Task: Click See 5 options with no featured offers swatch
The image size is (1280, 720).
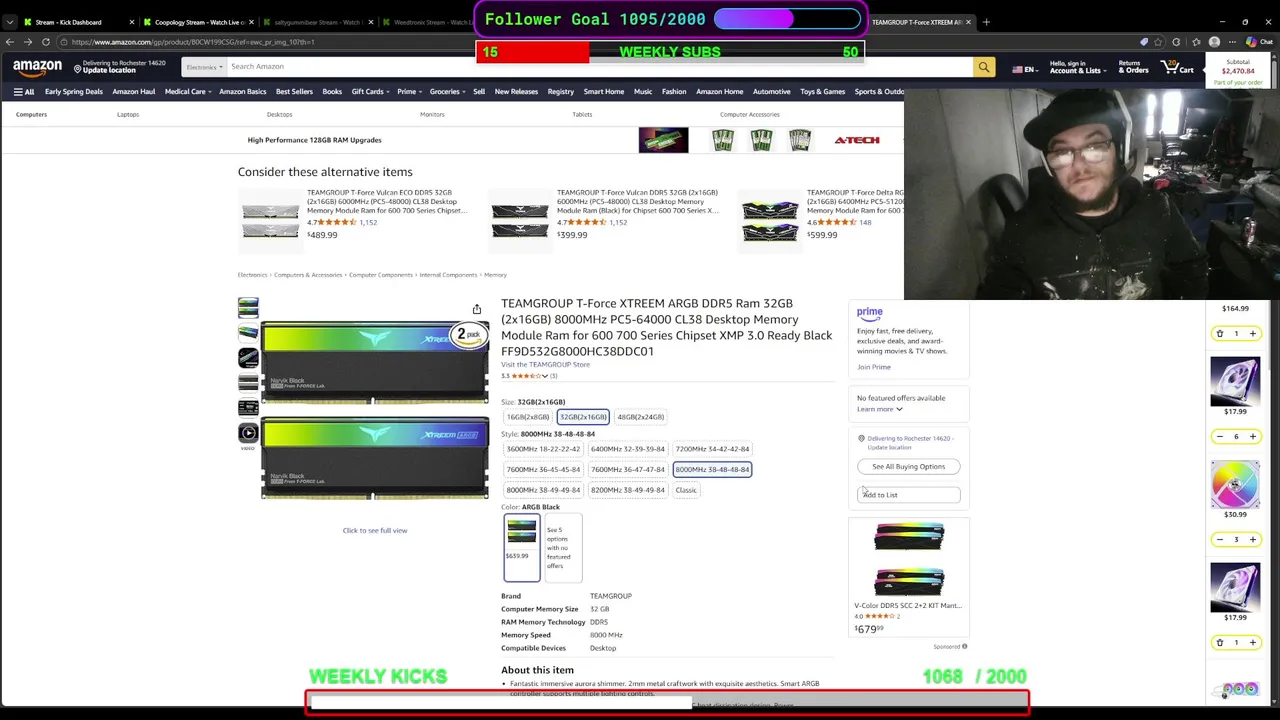Action: pyautogui.click(x=563, y=548)
